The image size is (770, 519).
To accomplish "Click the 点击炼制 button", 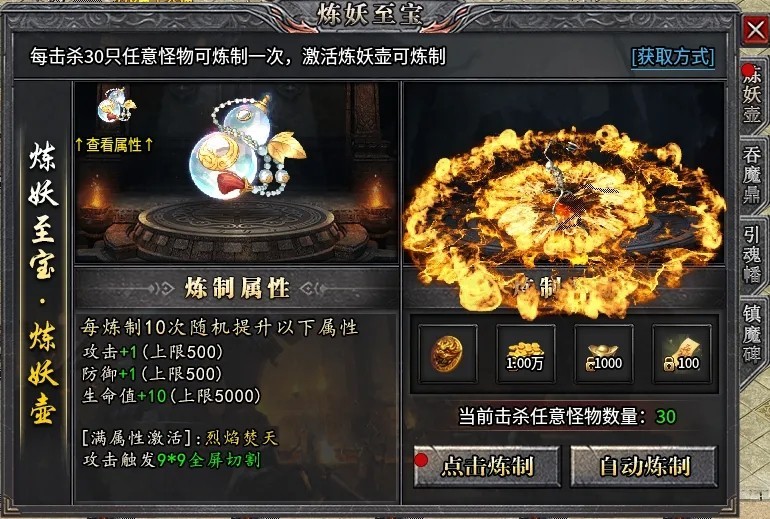I will [487, 466].
